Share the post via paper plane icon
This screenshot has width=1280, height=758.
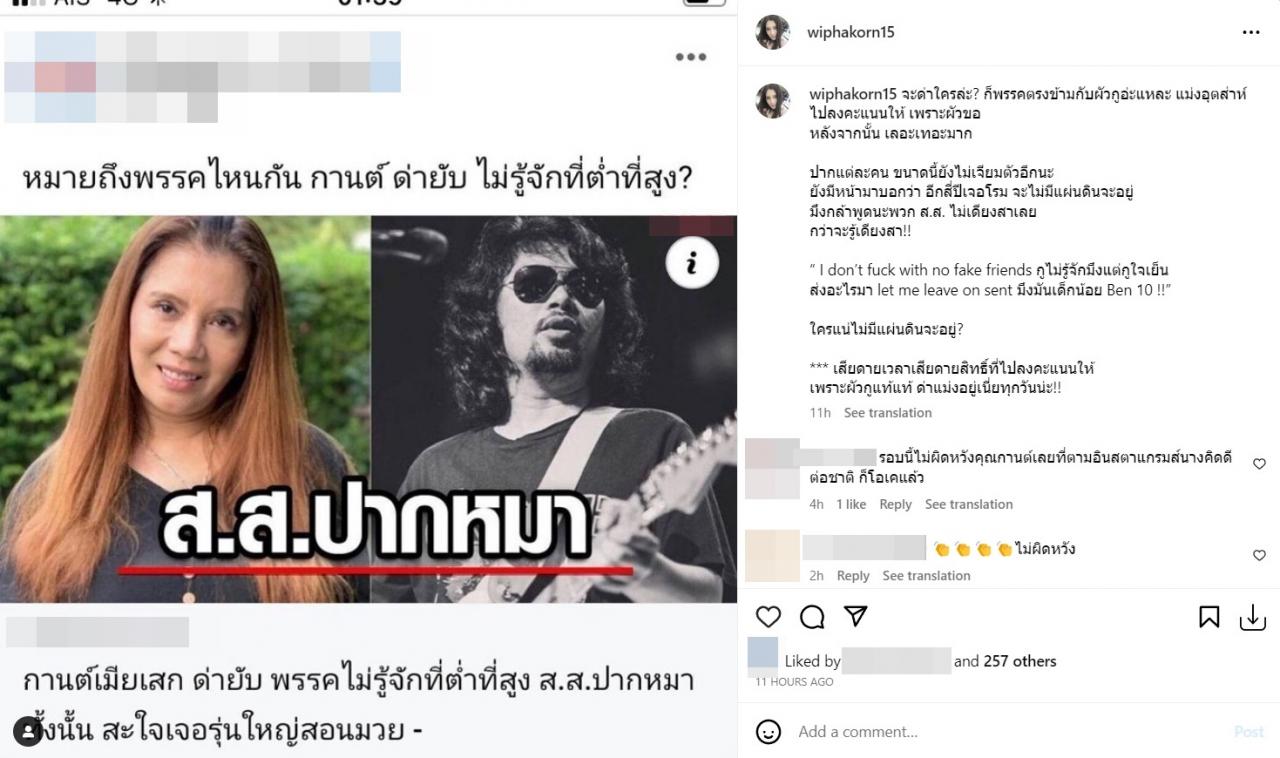click(x=855, y=615)
